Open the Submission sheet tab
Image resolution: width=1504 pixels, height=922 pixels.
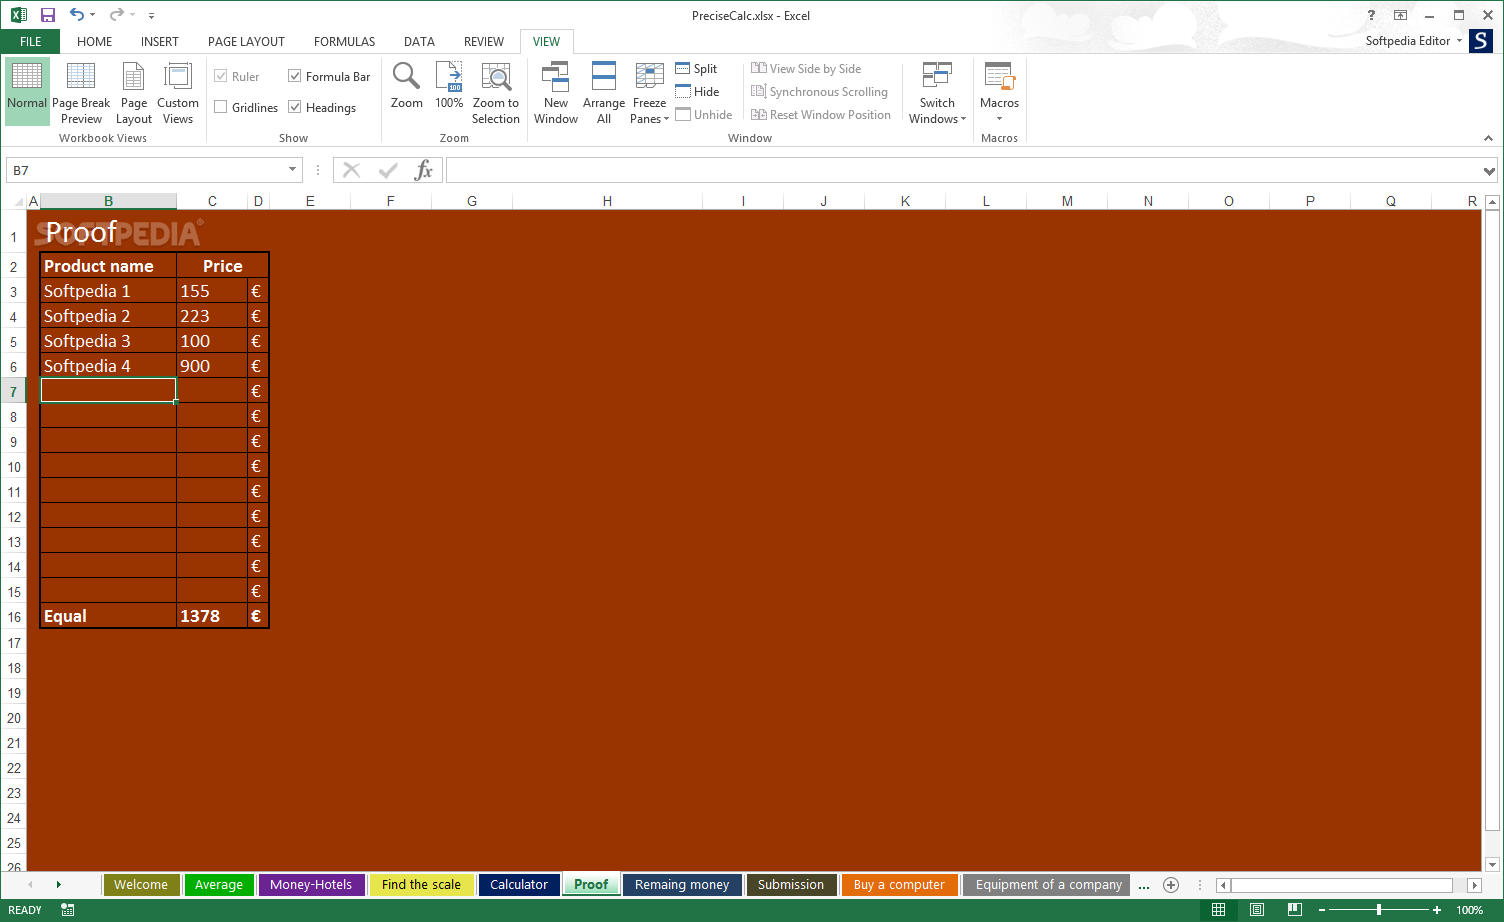pyautogui.click(x=791, y=885)
